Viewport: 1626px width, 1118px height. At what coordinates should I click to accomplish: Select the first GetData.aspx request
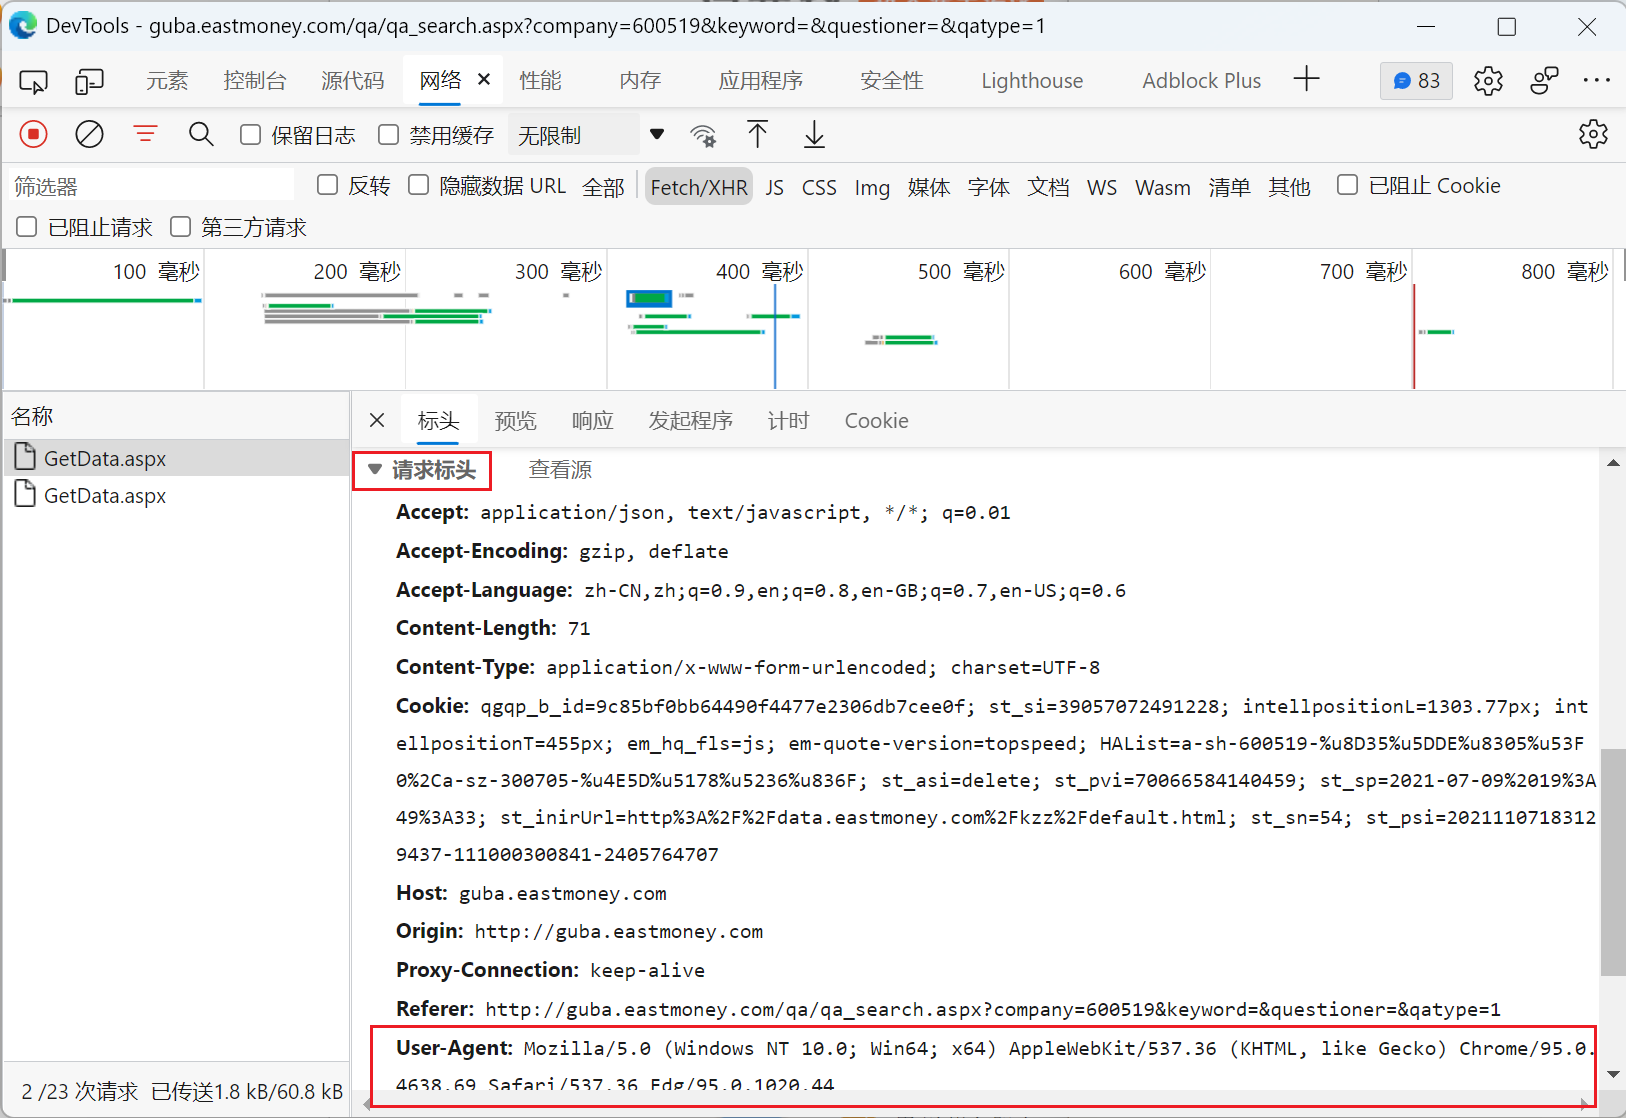point(176,458)
